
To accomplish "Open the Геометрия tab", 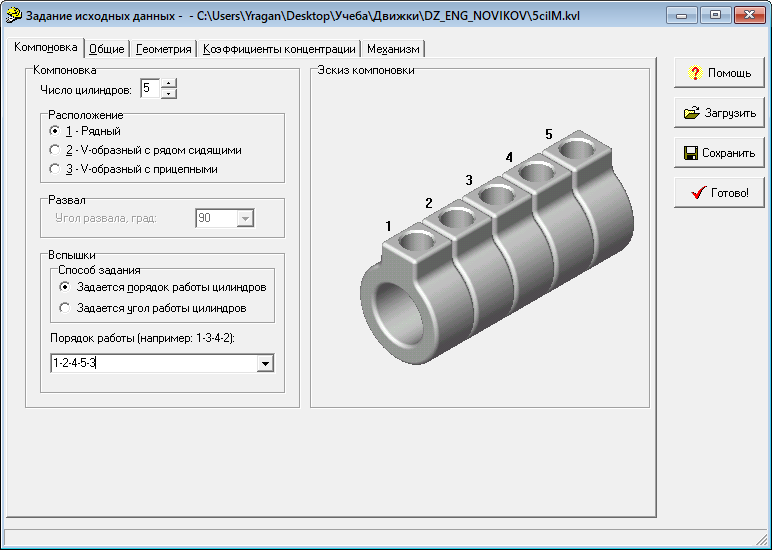I will pos(163,49).
